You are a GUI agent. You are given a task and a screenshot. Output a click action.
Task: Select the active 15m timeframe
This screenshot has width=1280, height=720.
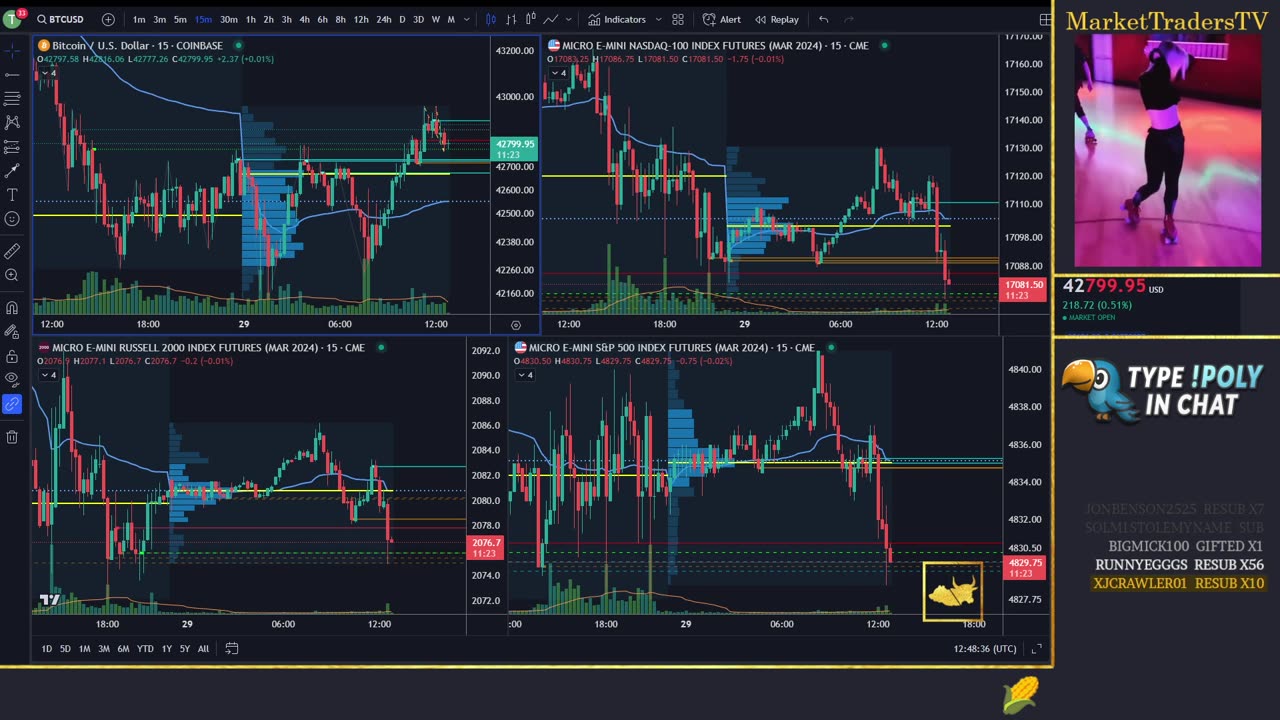pyautogui.click(x=203, y=19)
